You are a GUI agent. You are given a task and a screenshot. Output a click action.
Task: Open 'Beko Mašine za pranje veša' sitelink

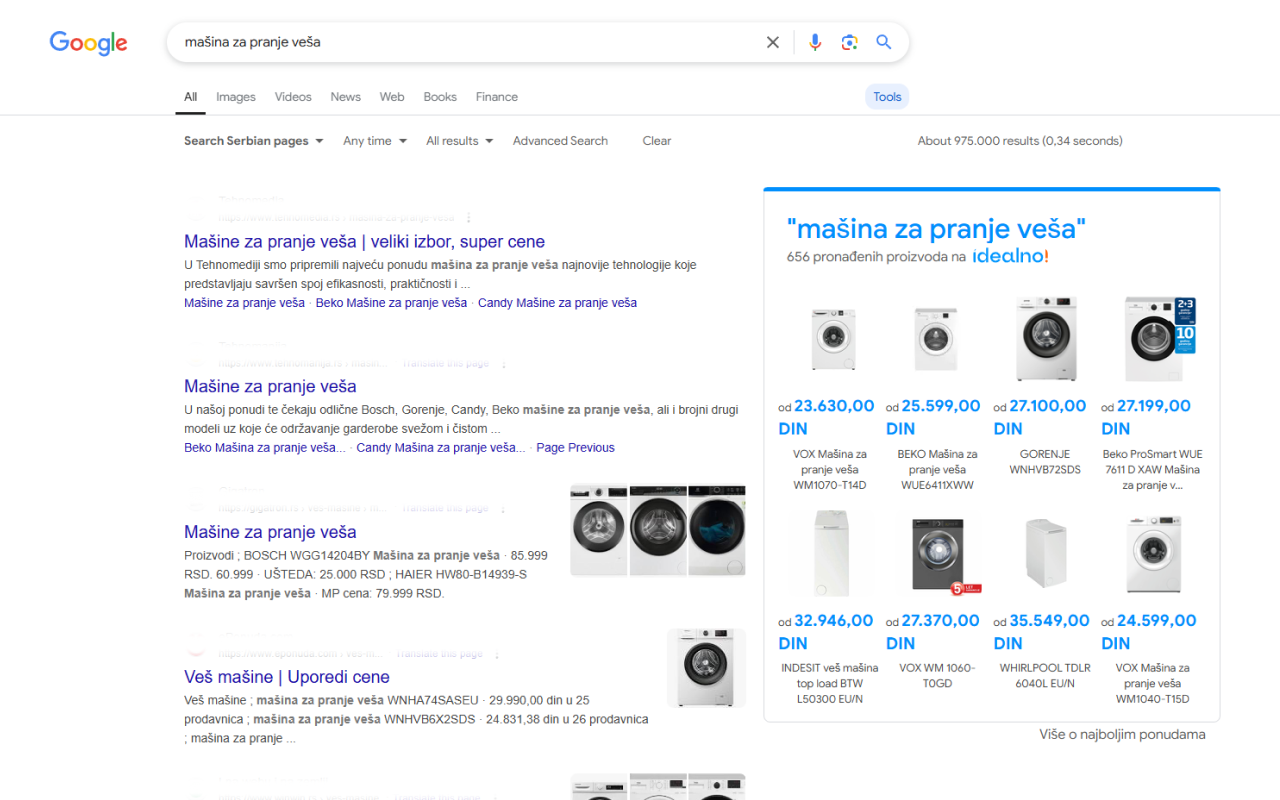391,303
